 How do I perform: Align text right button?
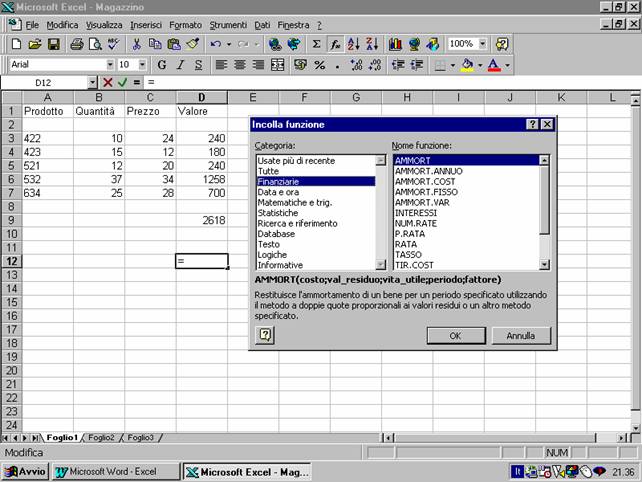[x=258, y=65]
